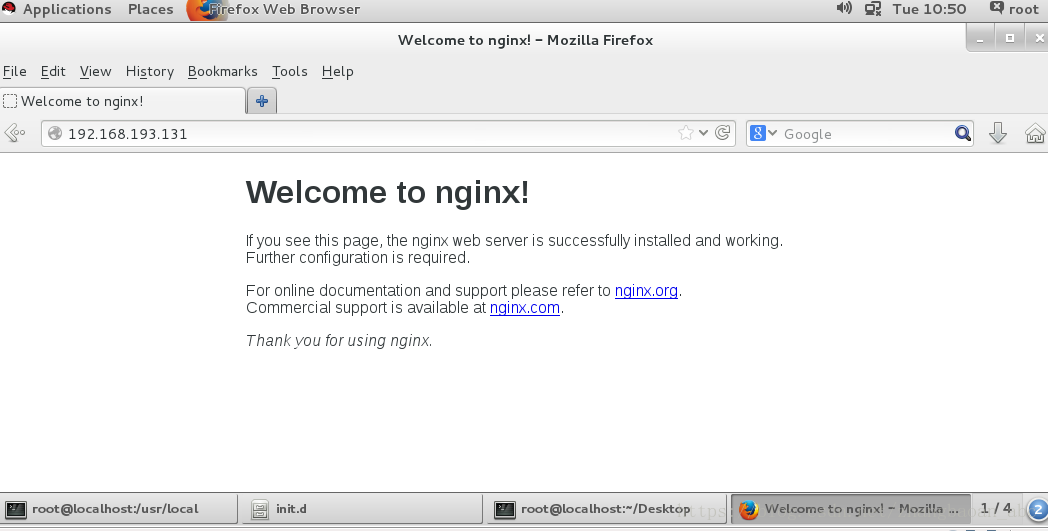1048x531 pixels.
Task: Click the notification counter badge showing 2
Action: point(1037,510)
